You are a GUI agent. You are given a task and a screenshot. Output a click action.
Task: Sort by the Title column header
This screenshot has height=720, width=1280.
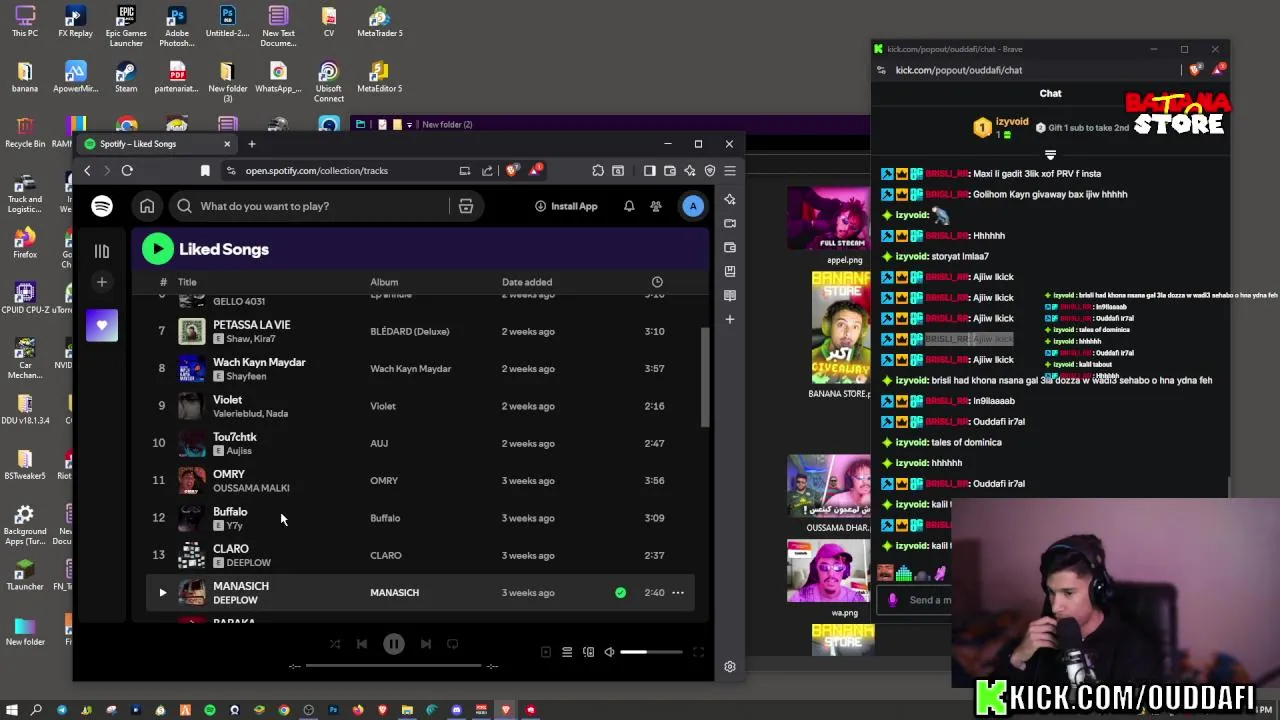pyautogui.click(x=187, y=282)
